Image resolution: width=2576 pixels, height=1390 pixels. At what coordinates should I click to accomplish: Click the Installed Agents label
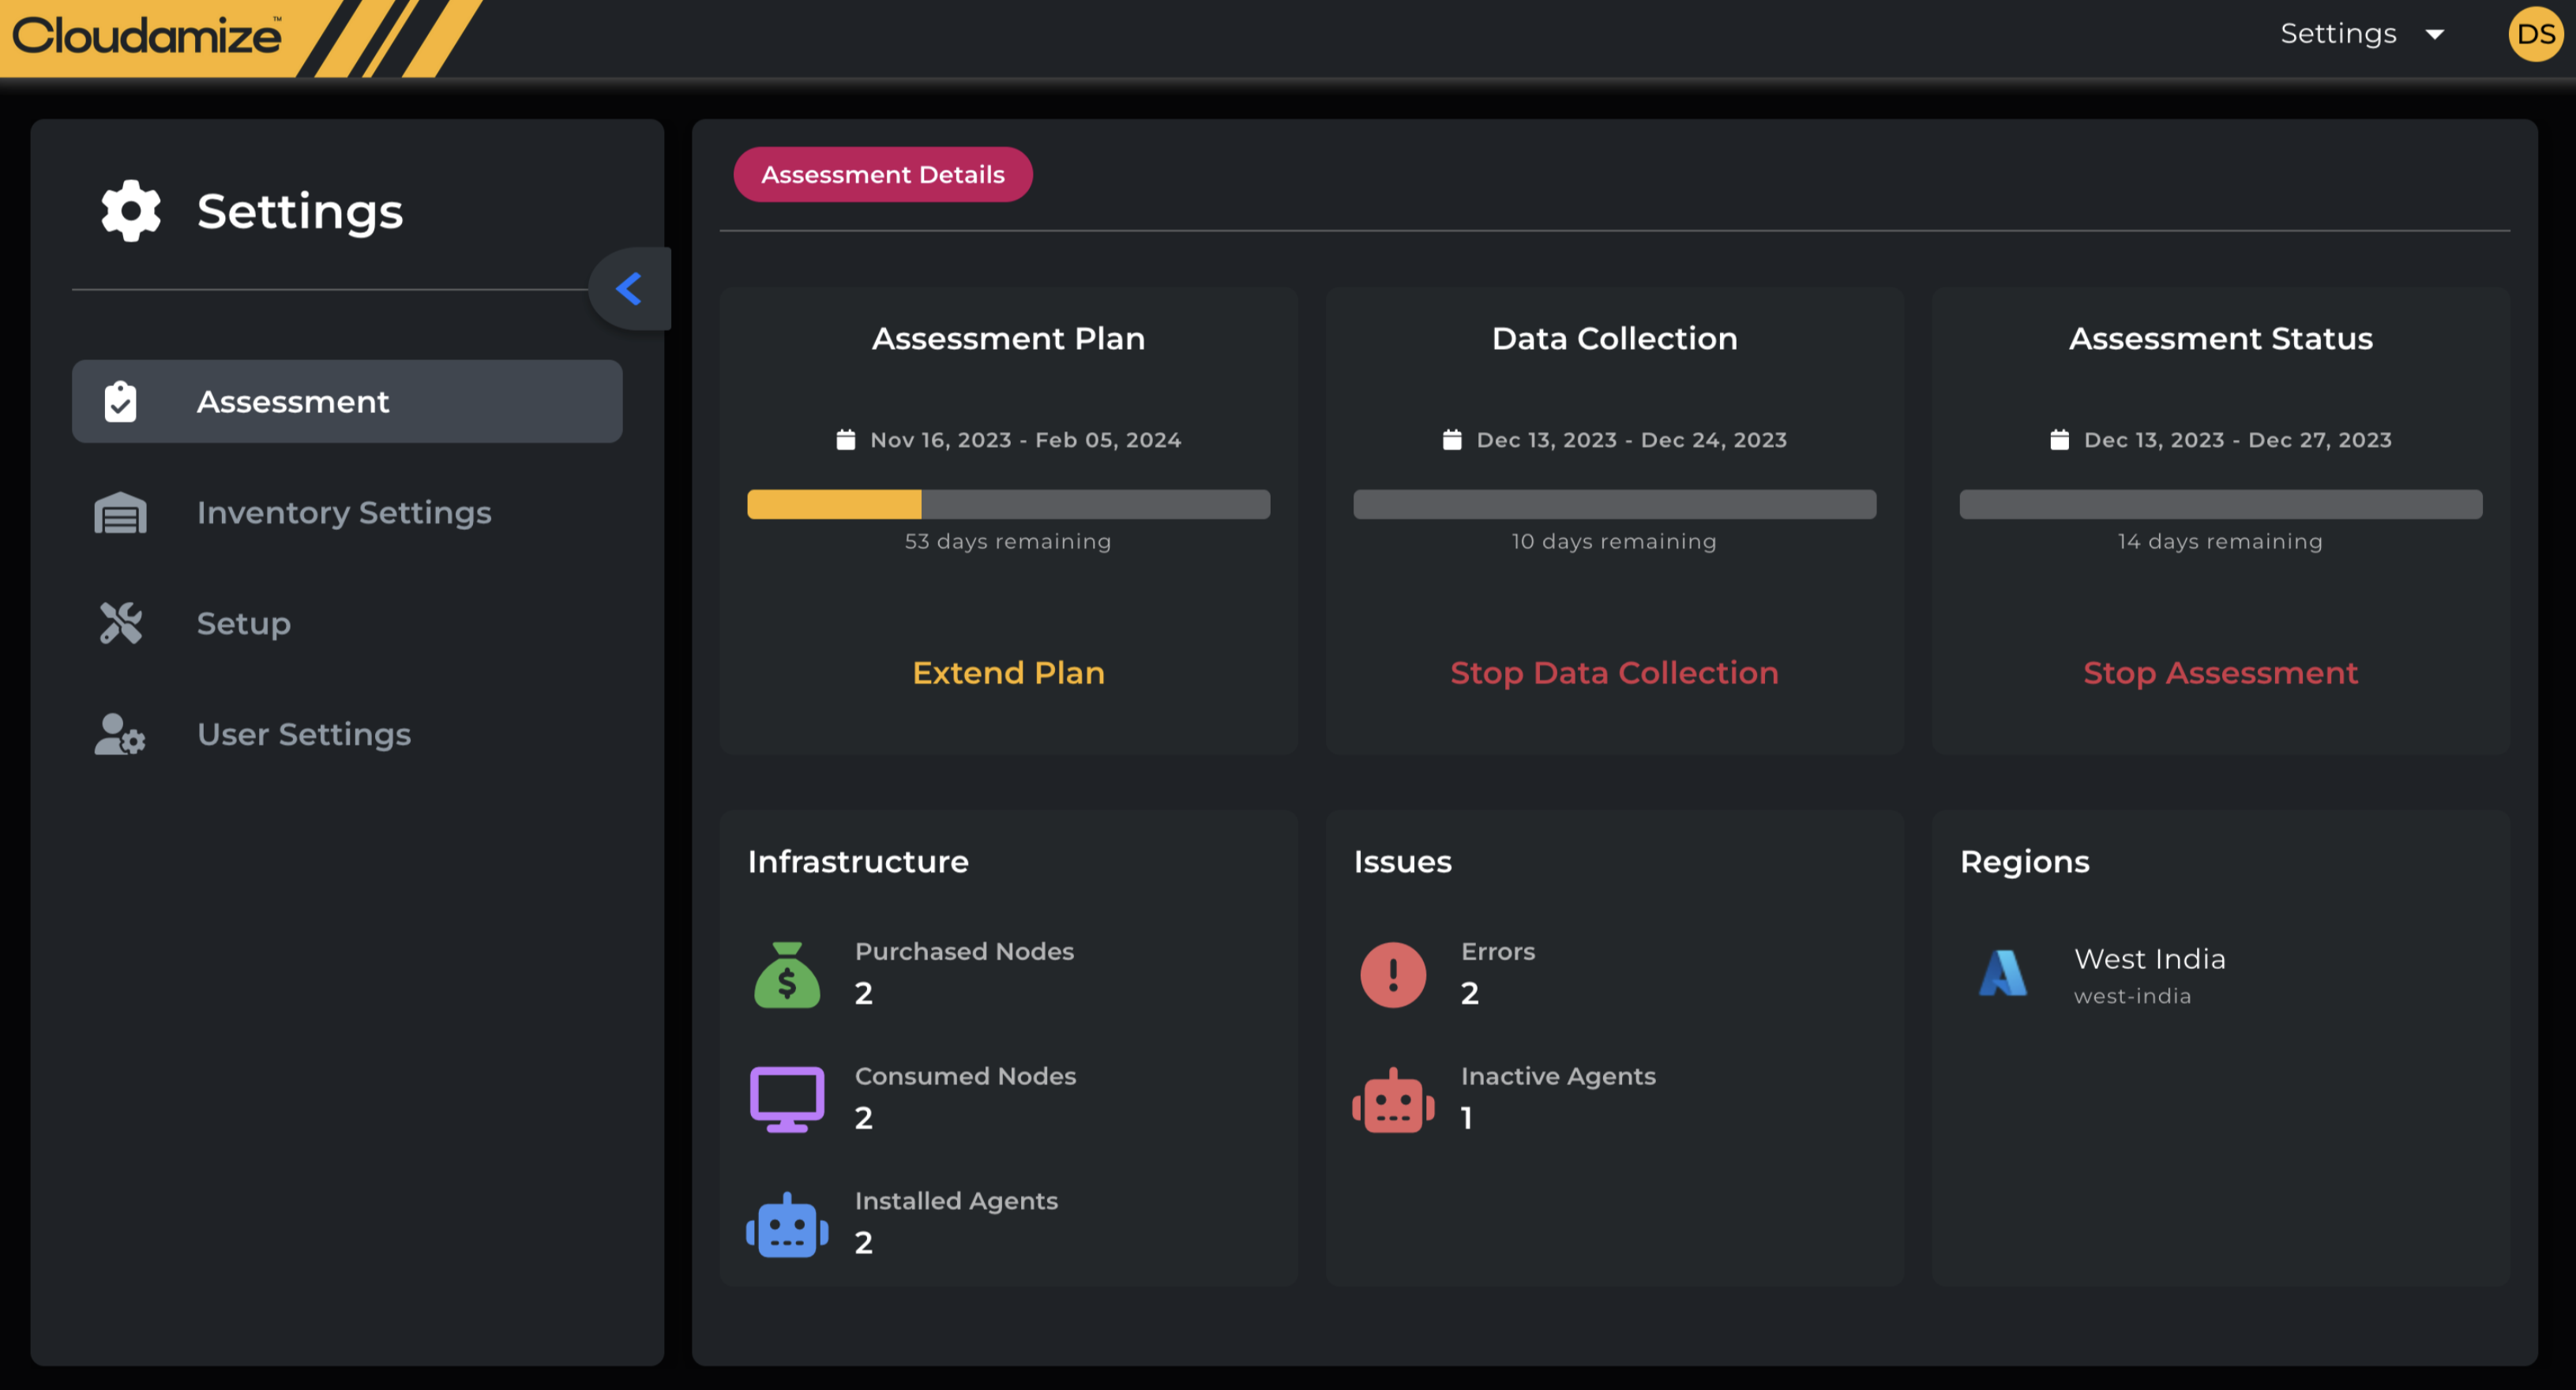956,1201
